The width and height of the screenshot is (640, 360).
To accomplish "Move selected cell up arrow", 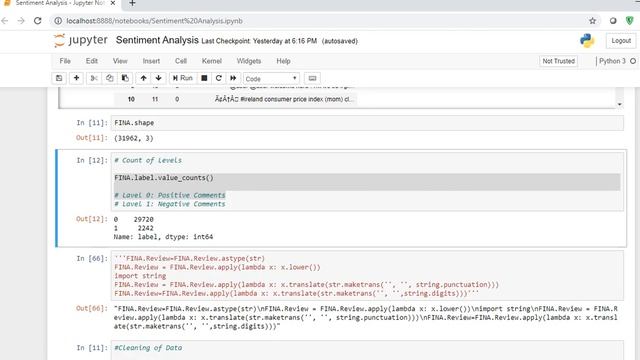I will [143, 78].
